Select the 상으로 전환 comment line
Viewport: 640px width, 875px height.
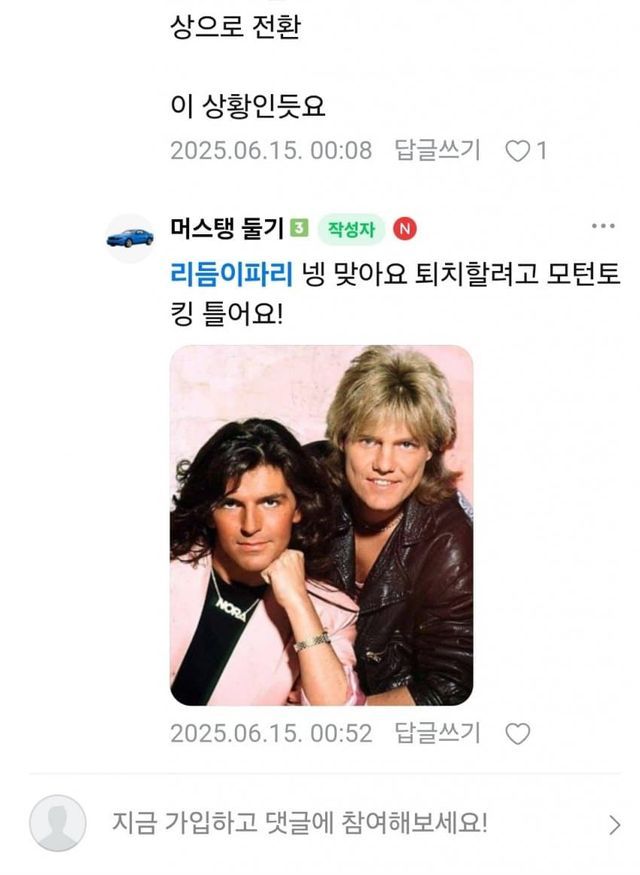pyautogui.click(x=235, y=27)
